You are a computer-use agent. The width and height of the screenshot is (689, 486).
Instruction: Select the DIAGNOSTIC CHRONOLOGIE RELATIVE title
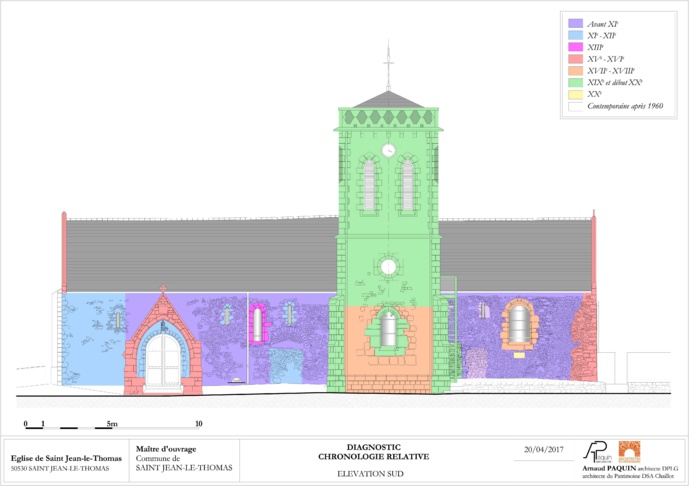(x=373, y=452)
